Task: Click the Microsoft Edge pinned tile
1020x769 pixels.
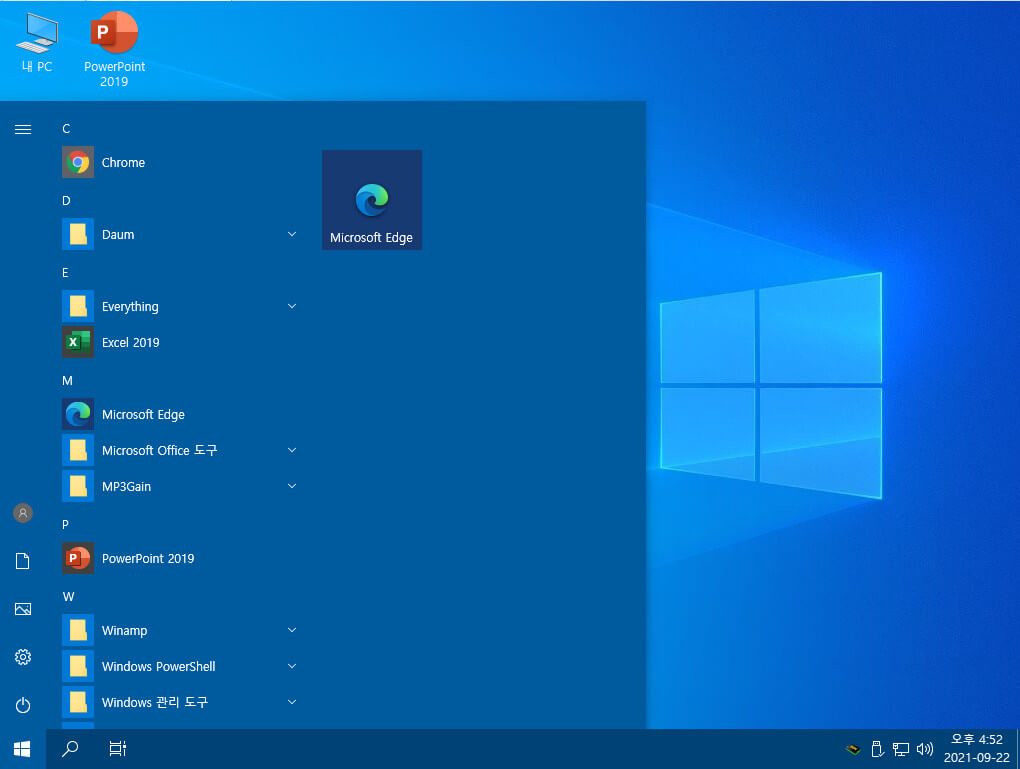Action: pyautogui.click(x=372, y=200)
